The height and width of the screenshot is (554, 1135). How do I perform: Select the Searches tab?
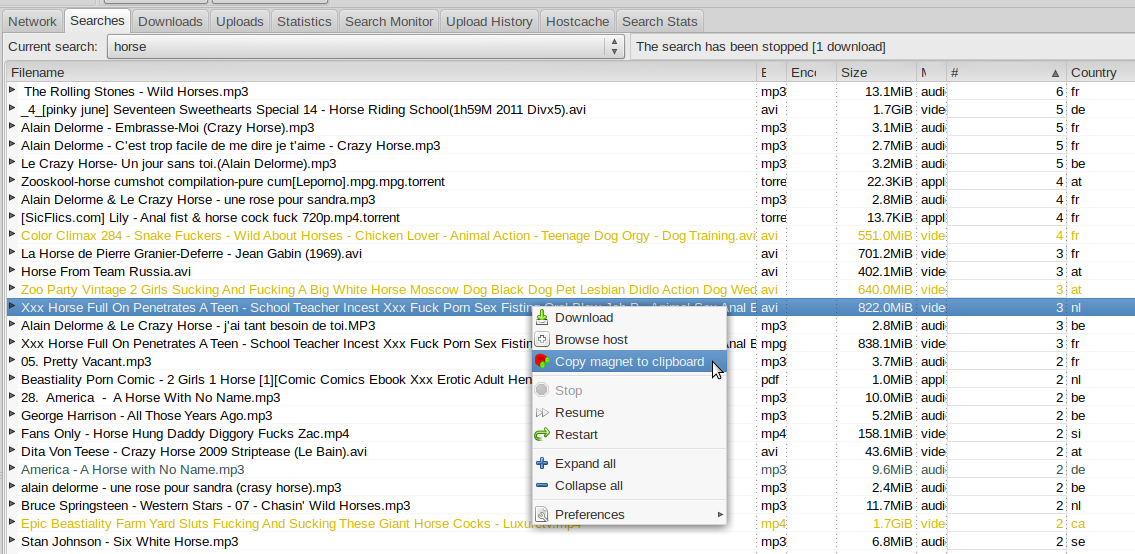point(97,20)
